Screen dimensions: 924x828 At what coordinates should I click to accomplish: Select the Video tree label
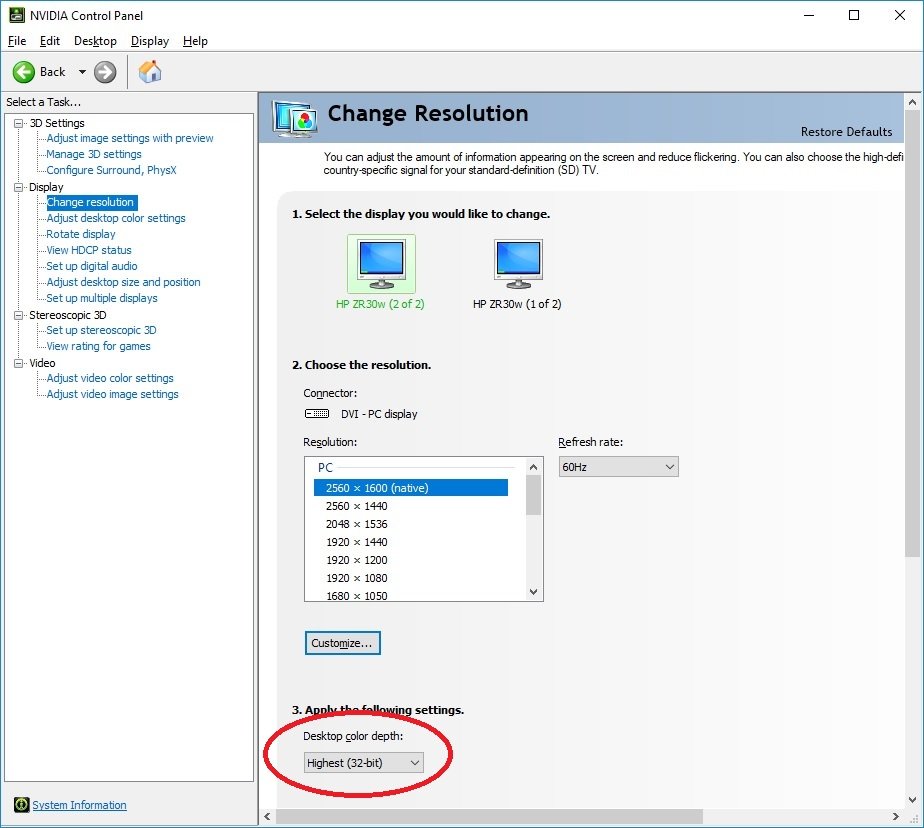42,363
